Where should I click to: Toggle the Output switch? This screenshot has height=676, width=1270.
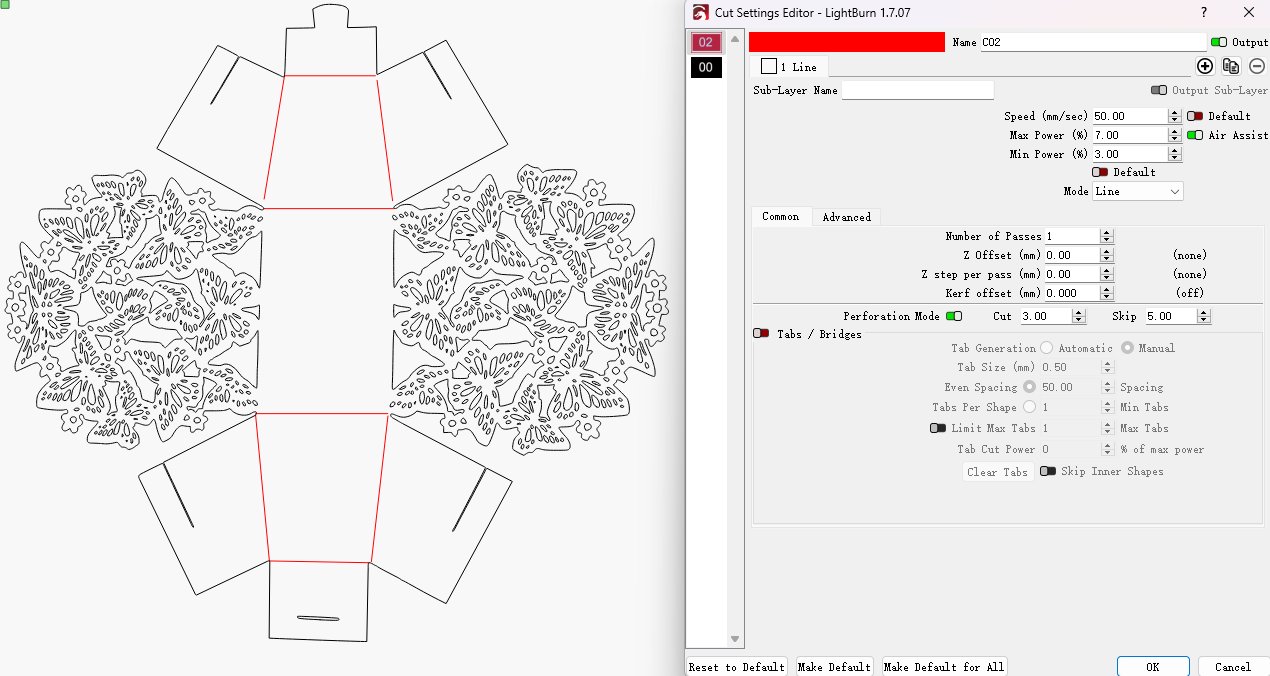point(1219,42)
